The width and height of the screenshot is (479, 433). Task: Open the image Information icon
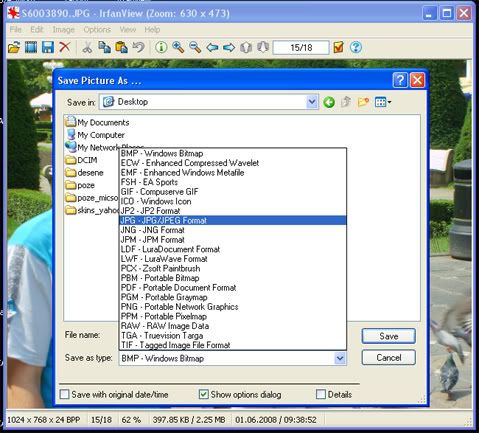tap(161, 47)
